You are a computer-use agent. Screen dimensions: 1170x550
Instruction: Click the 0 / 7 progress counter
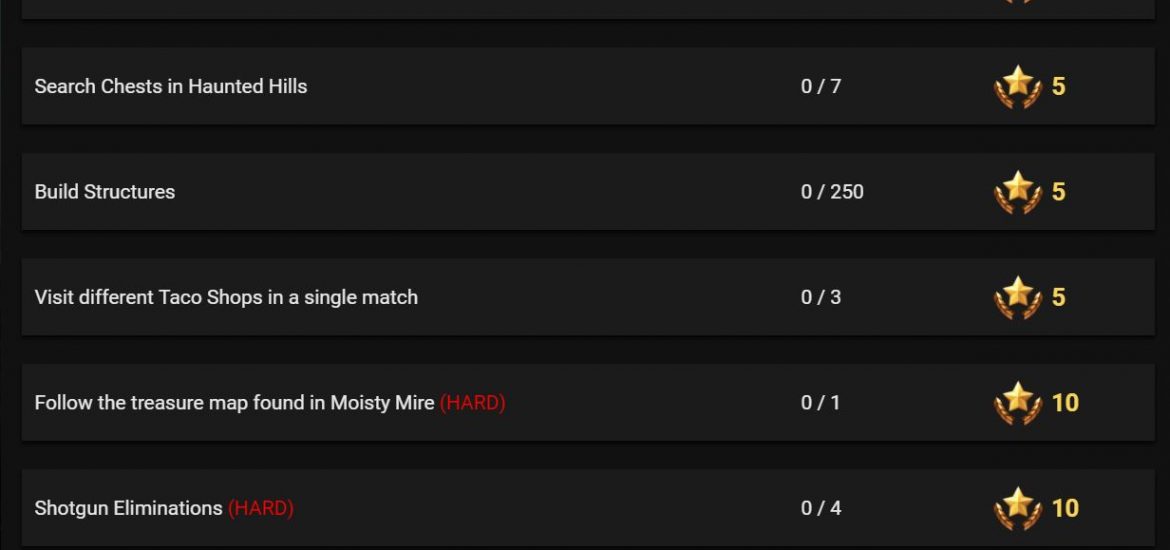pos(821,87)
